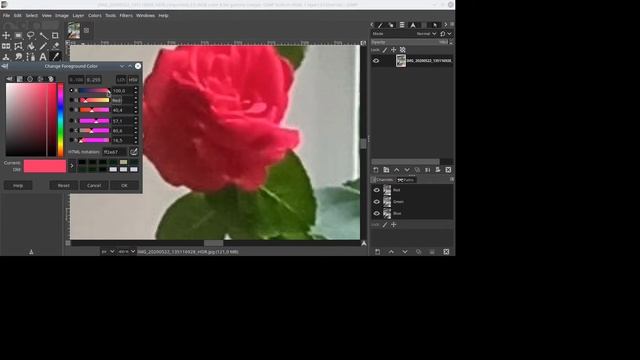Open the canvas navigation icon
Viewport: 640px width, 360px height.
(x=364, y=243)
